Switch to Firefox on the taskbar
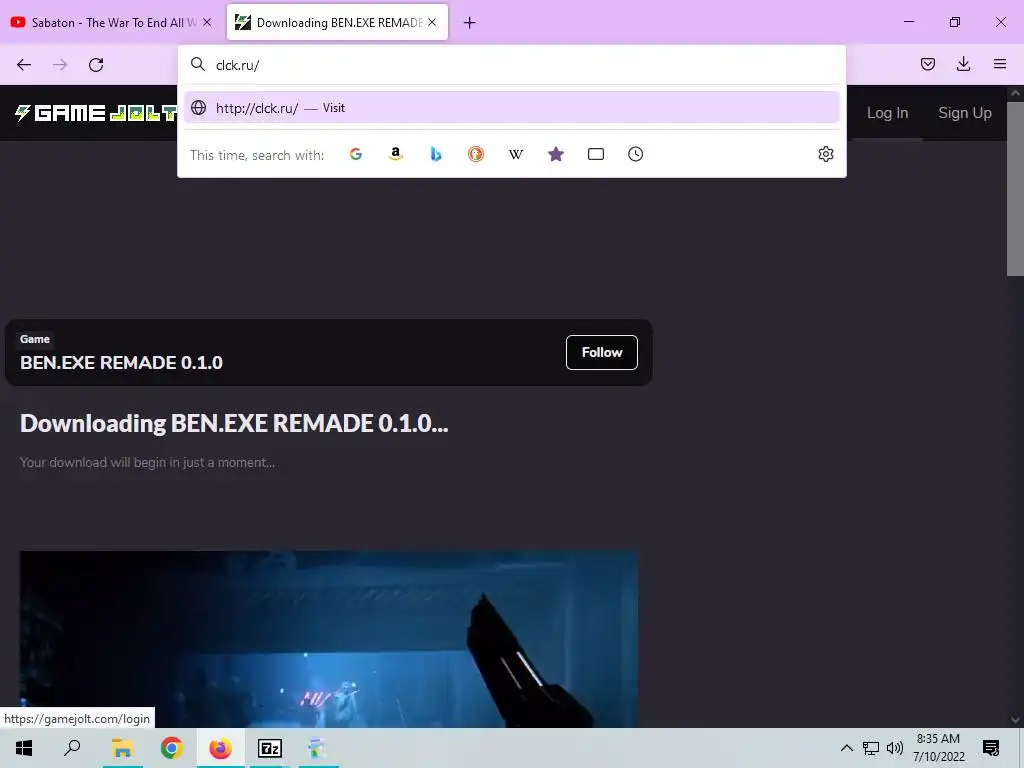Image resolution: width=1024 pixels, height=768 pixels. point(221,748)
